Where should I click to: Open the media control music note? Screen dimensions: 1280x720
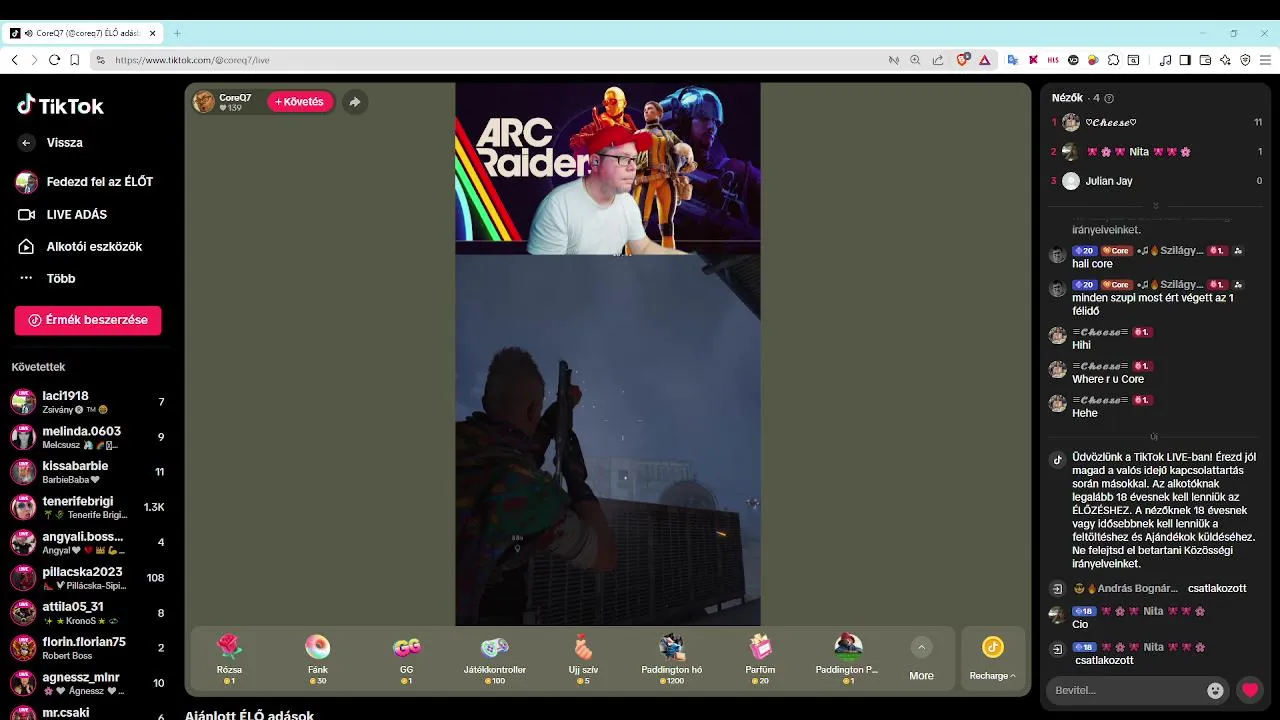(1165, 60)
